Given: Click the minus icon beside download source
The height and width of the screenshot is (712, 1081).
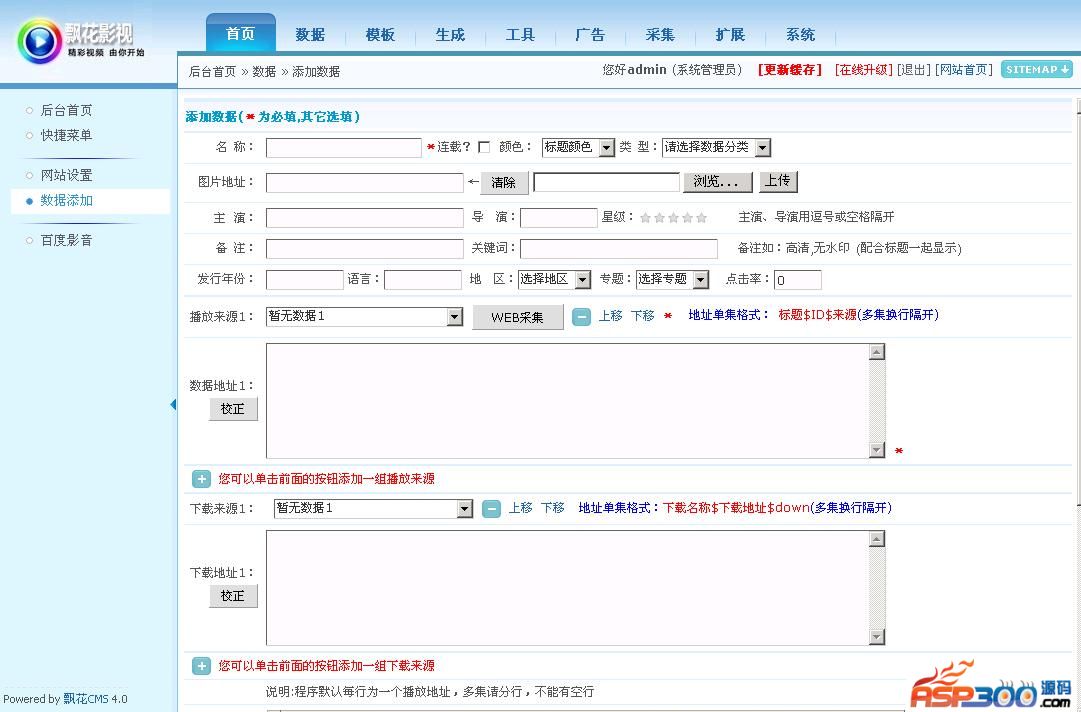Looking at the screenshot, I should tap(491, 509).
